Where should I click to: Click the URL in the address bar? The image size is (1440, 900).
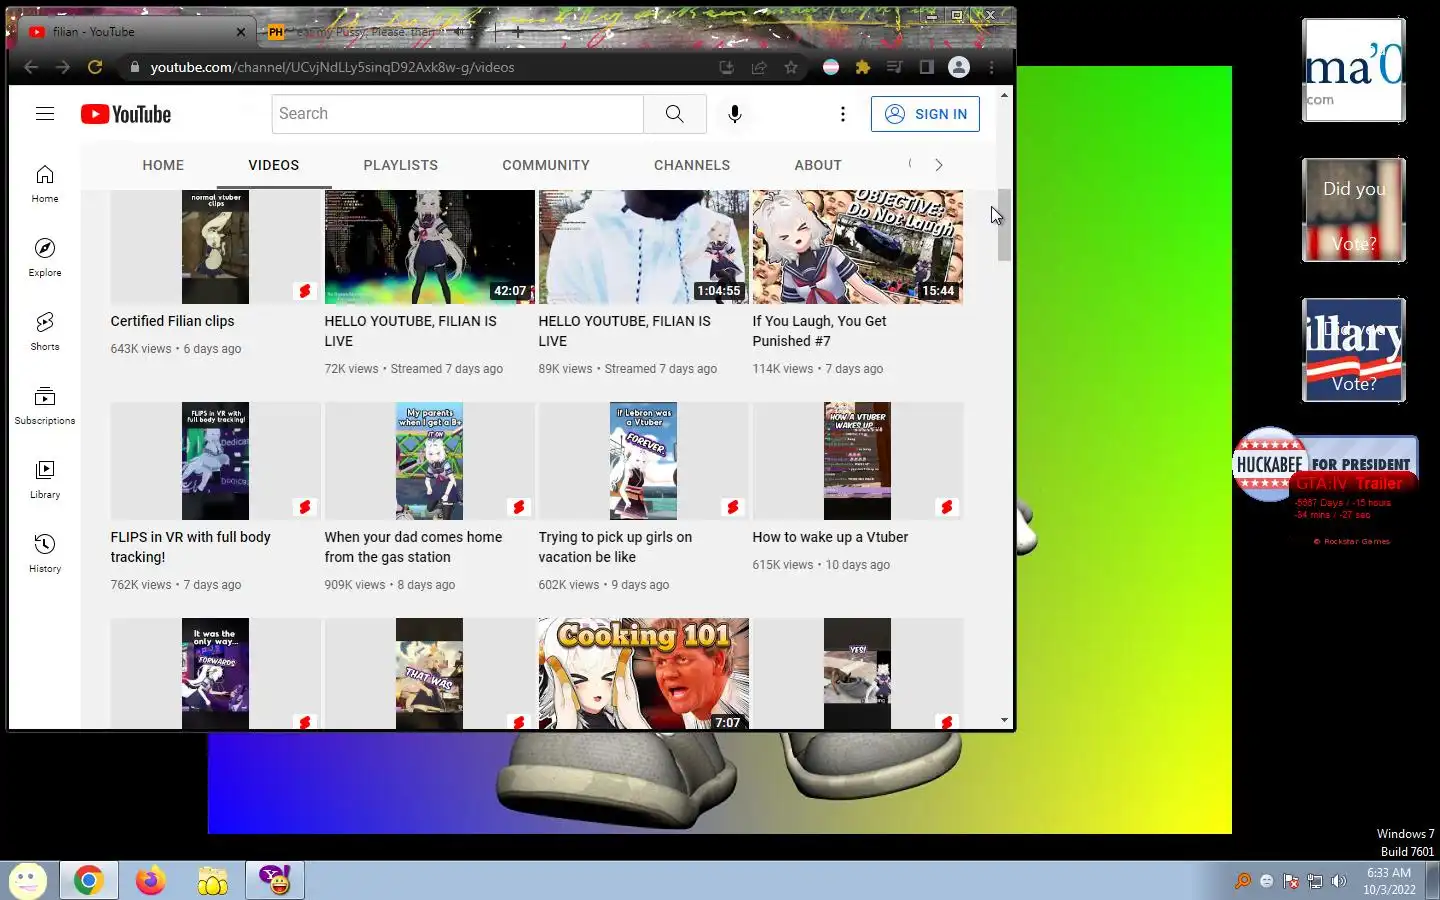tap(332, 67)
